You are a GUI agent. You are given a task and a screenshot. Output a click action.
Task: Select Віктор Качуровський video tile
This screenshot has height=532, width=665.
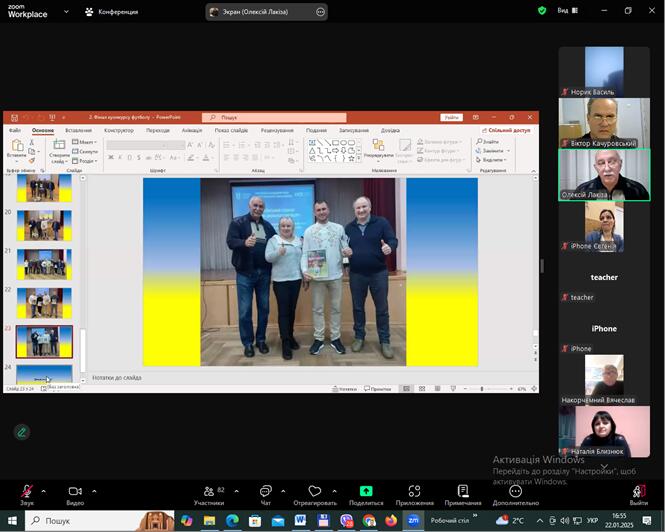coord(604,123)
